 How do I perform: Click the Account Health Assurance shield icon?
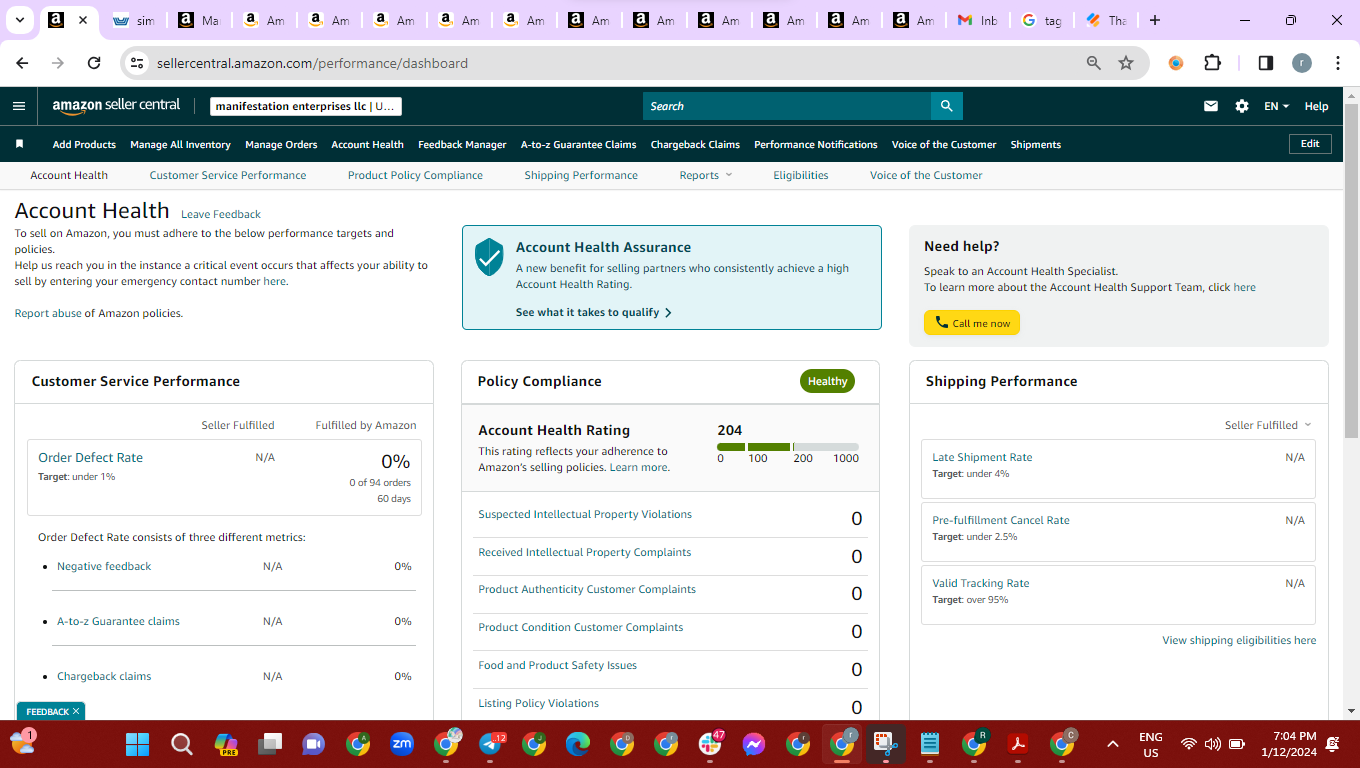click(489, 257)
